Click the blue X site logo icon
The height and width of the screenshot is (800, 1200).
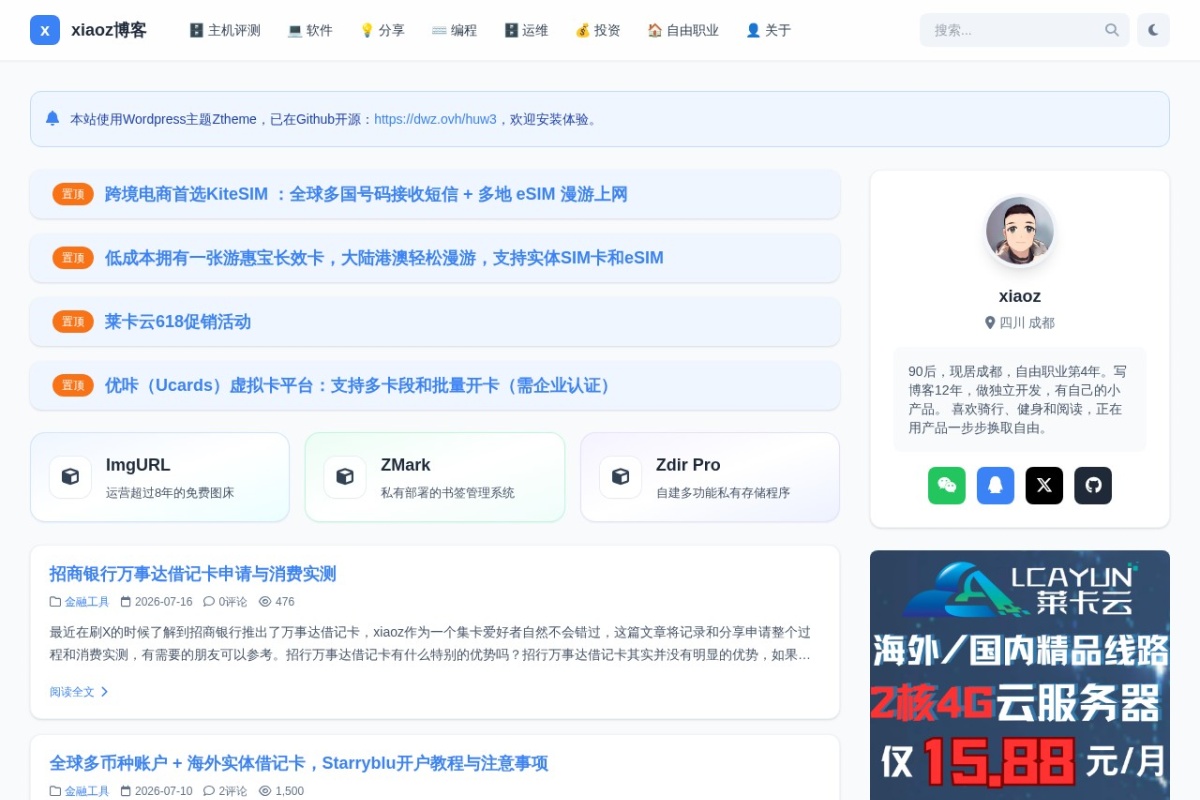click(x=45, y=30)
